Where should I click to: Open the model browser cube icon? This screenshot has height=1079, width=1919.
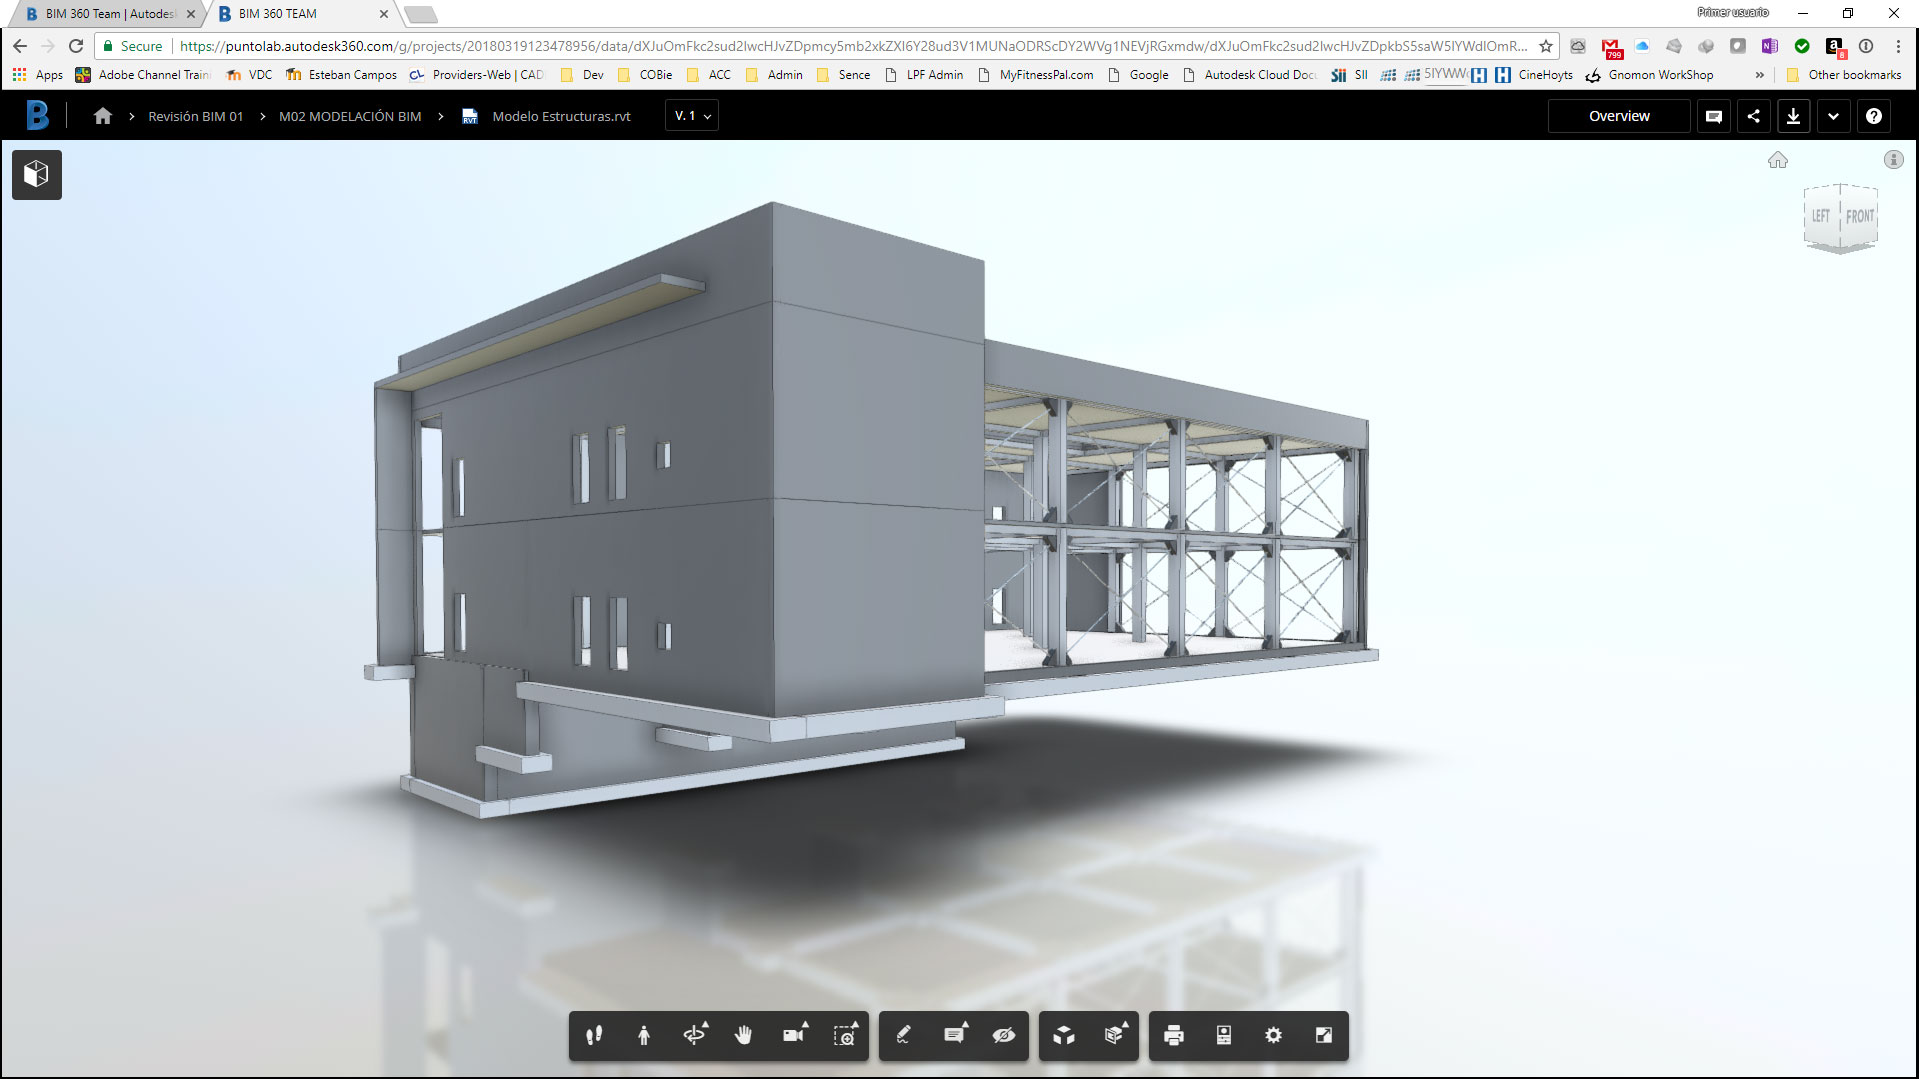37,174
